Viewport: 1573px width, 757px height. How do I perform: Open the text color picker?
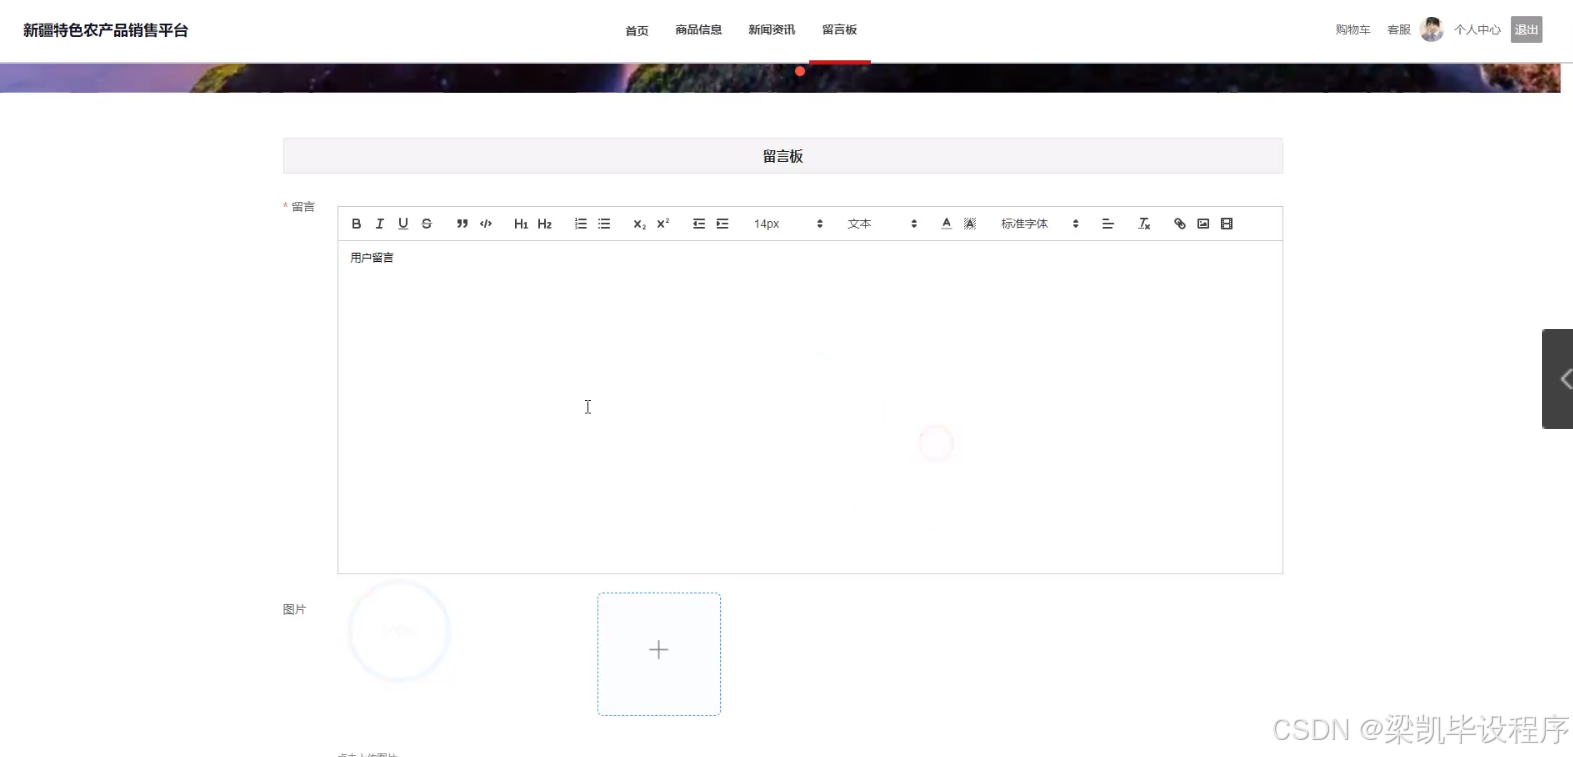[946, 224]
